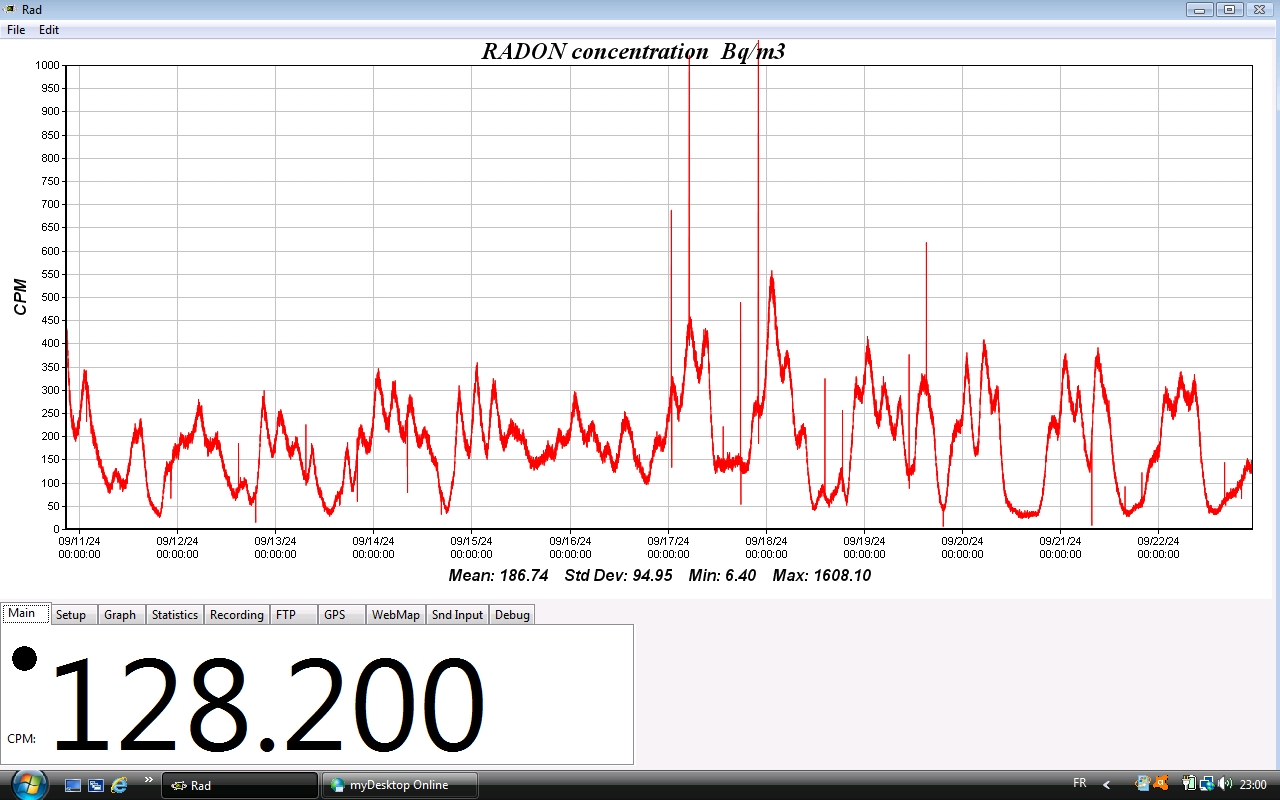Open the FR language selector
The width and height of the screenshot is (1280, 800).
coord(1079,784)
